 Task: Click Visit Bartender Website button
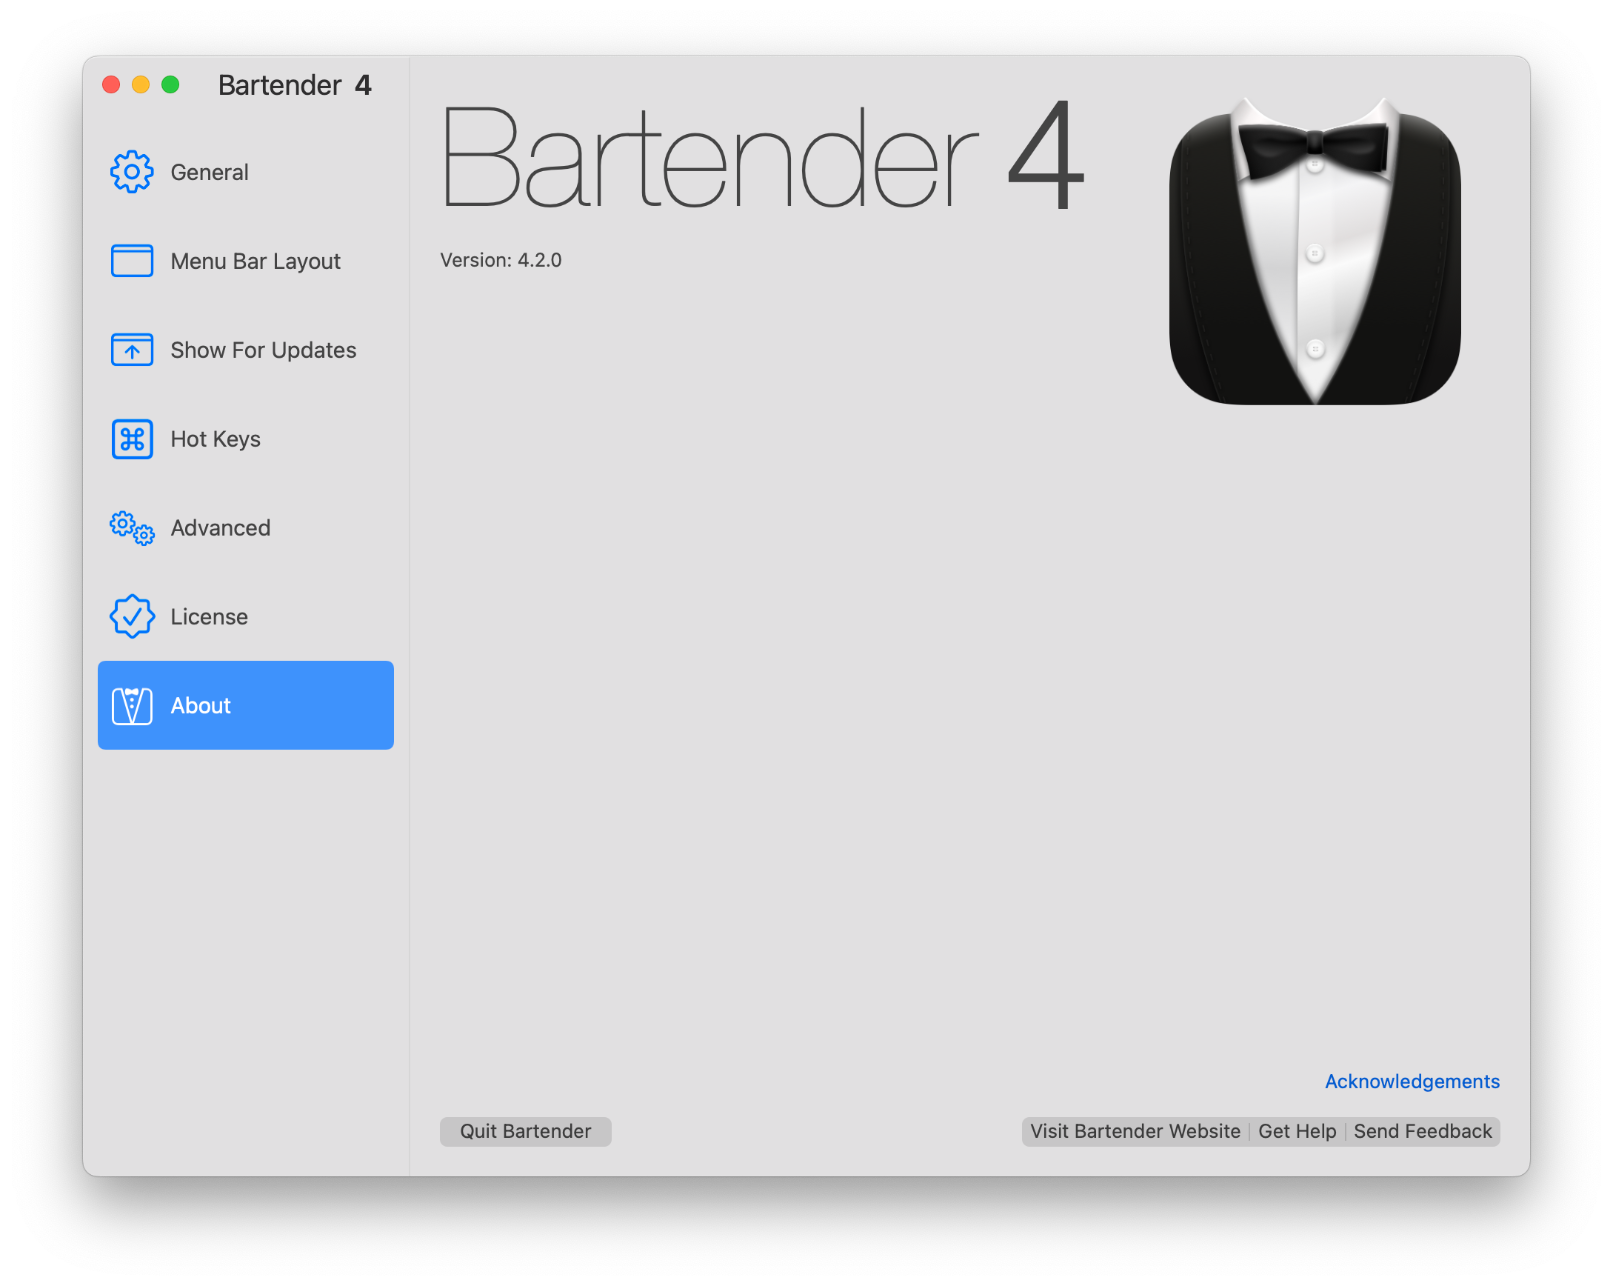(x=1135, y=1131)
